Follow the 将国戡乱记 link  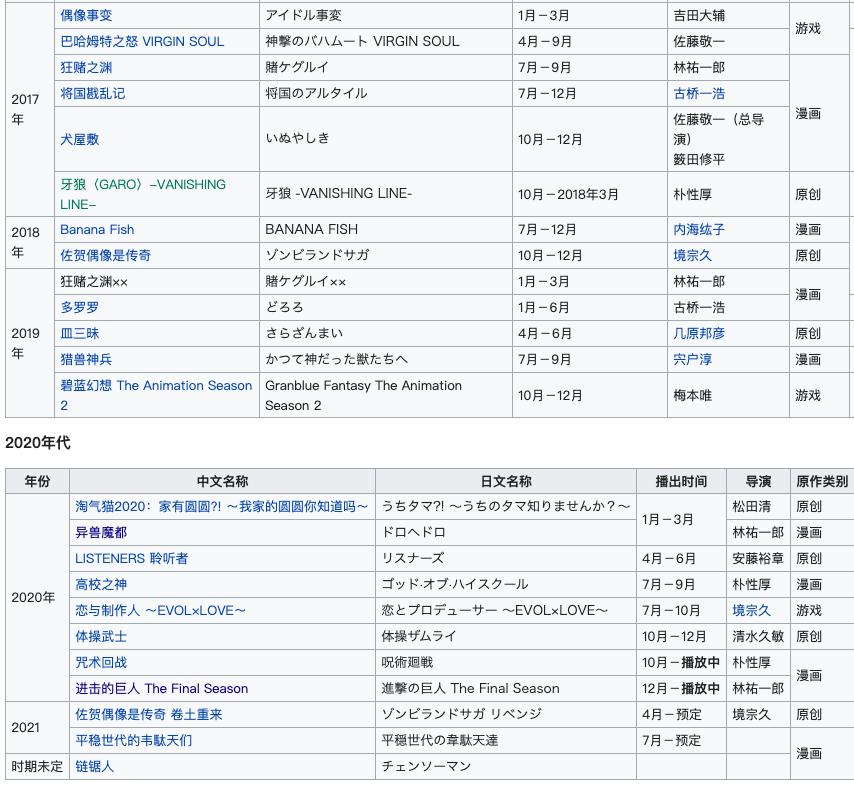tap(92, 93)
